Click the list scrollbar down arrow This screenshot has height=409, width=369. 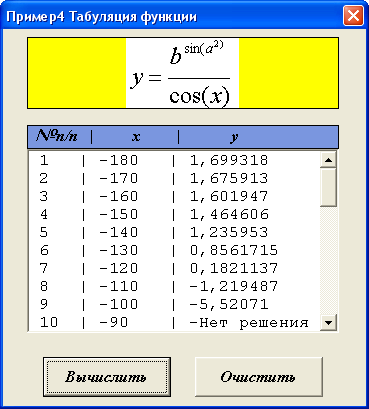point(329,322)
